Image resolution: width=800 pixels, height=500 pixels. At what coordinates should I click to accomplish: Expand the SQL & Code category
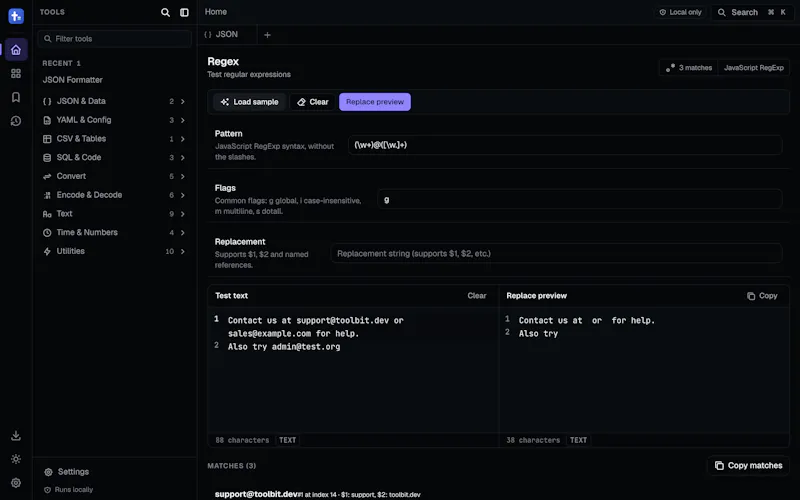(114, 158)
